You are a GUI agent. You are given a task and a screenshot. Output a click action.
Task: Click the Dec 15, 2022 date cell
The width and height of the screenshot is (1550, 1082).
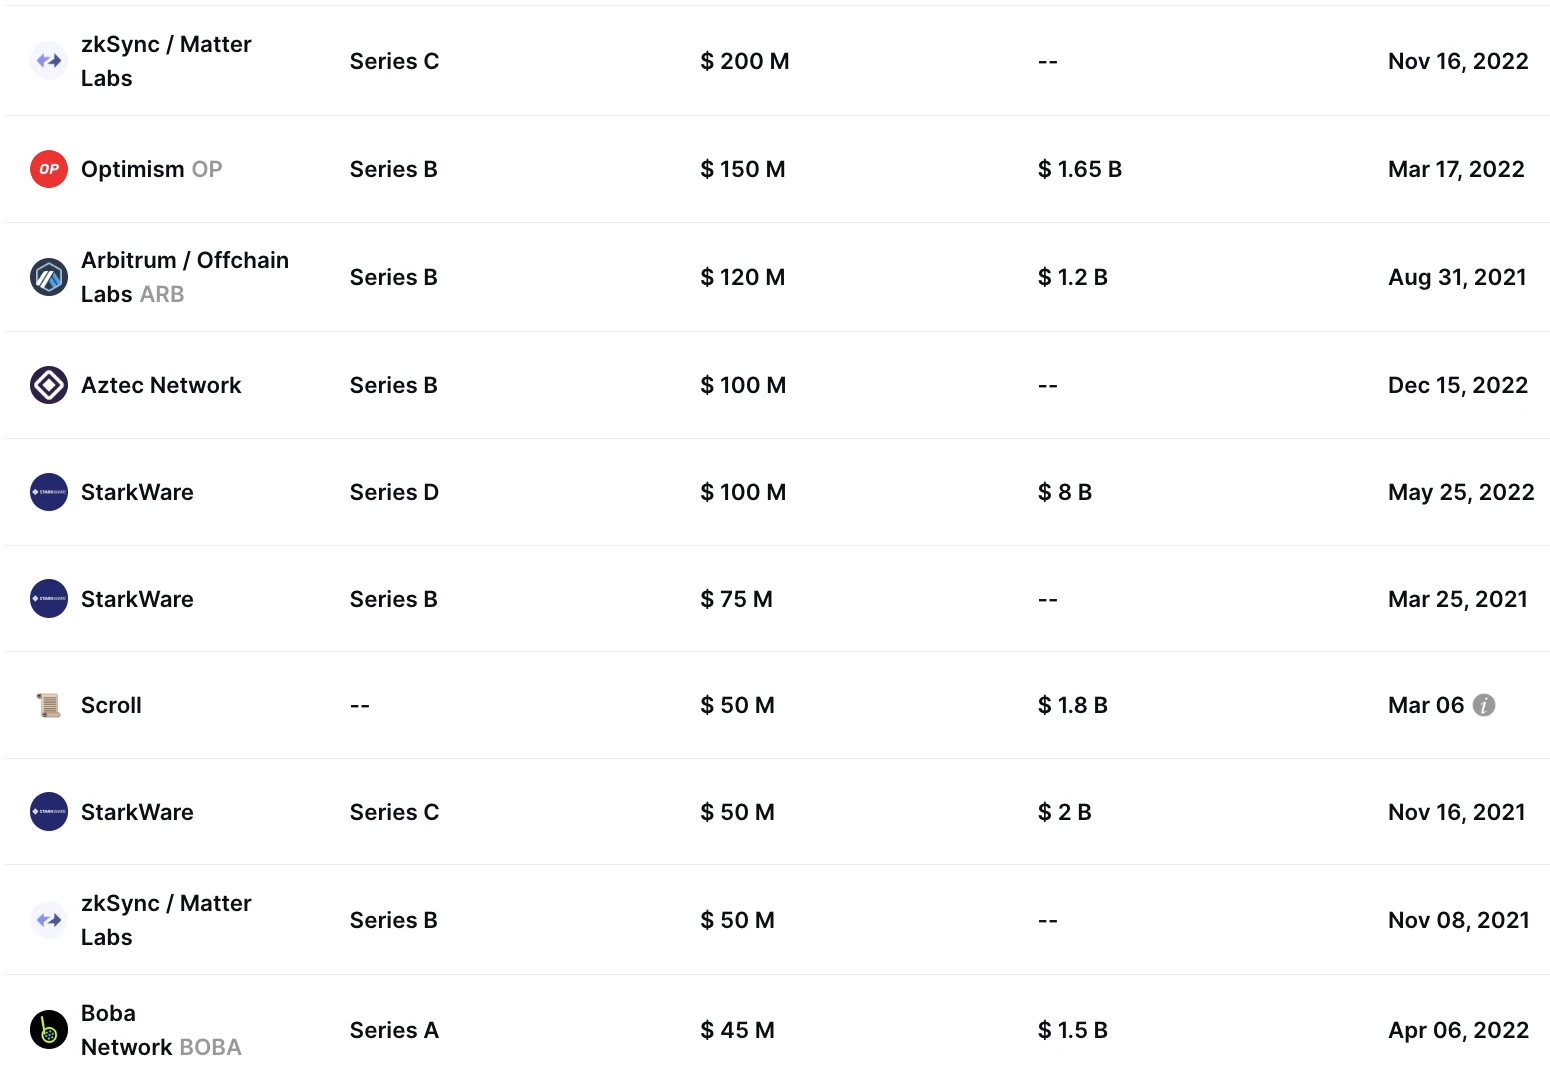point(1458,385)
